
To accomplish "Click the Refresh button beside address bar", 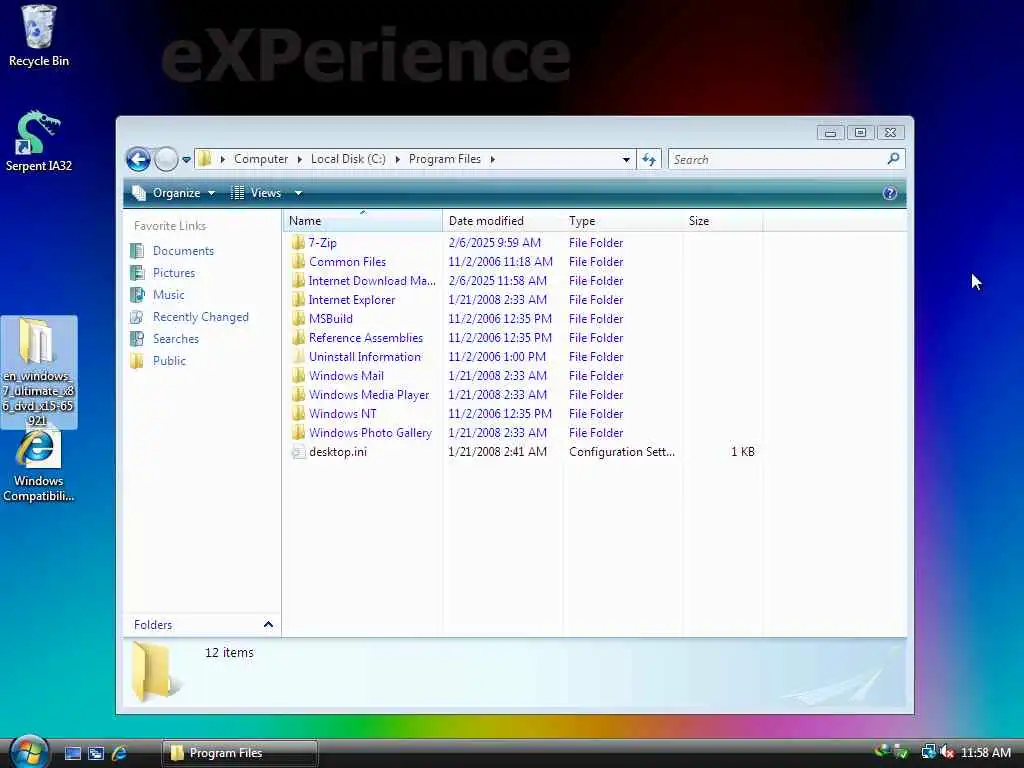I will (x=648, y=159).
